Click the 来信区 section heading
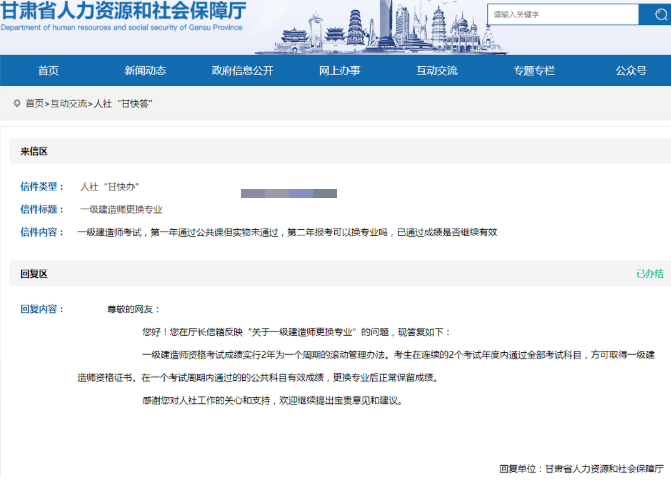This screenshot has width=671, height=494. coord(34,151)
